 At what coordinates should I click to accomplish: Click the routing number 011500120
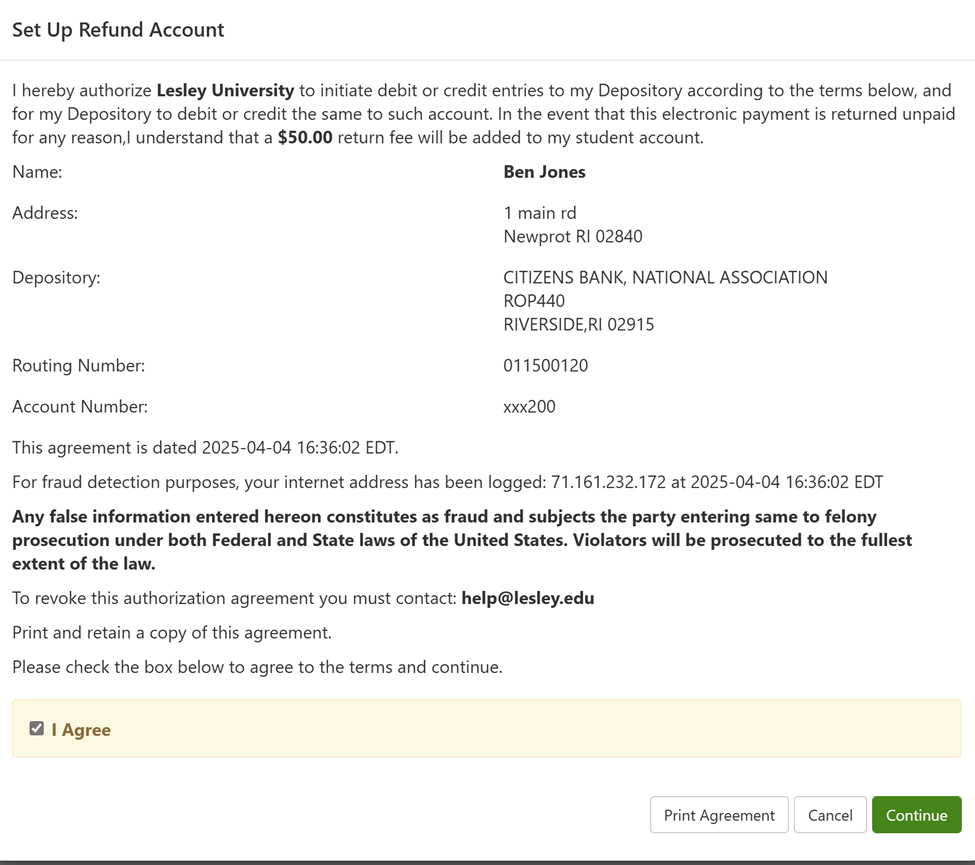click(x=545, y=366)
